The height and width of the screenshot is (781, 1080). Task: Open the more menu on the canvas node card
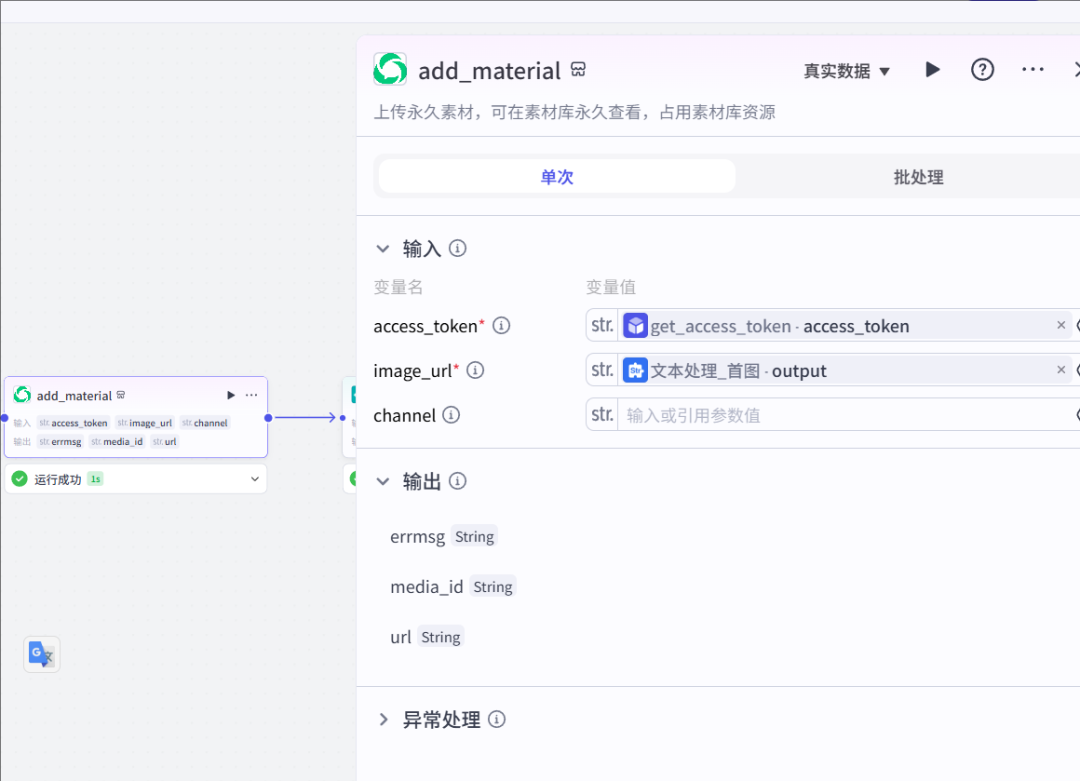(251, 395)
